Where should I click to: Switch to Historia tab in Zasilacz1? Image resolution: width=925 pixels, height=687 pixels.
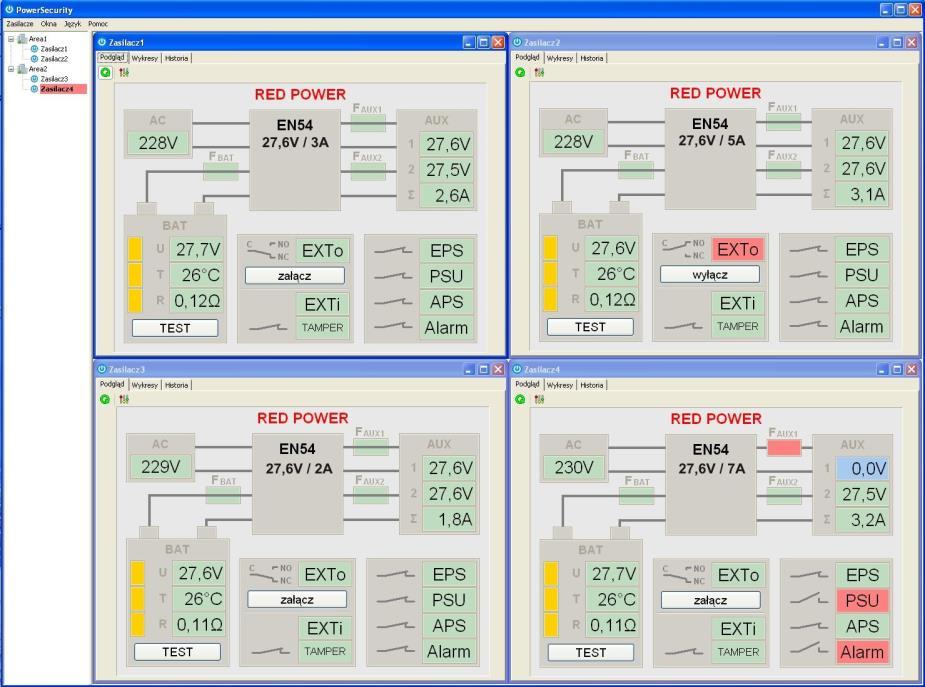pos(176,58)
